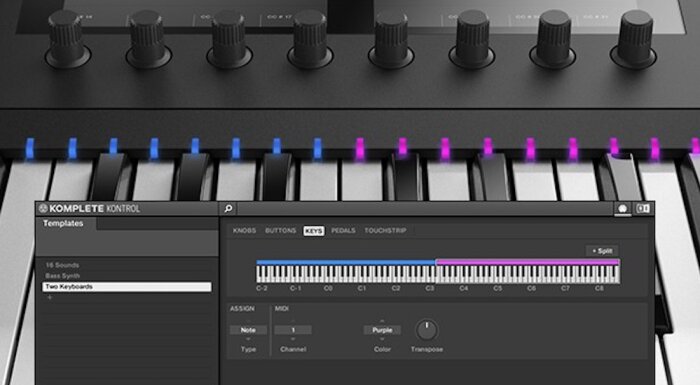Select the controller editor icon in header
Screen dimensions: 700x385
(622, 209)
